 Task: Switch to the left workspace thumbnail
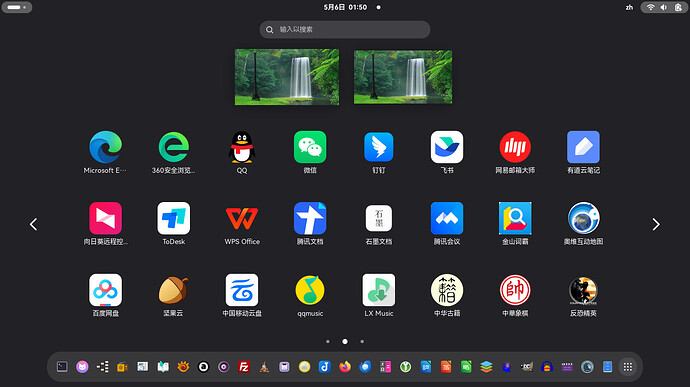(x=287, y=77)
